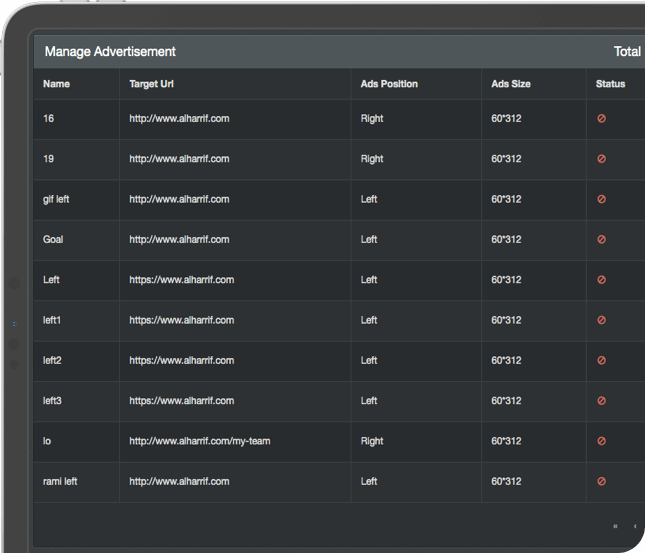The image size is (645, 553).
Task: Click the status icon for ad 16
Action: (601, 119)
